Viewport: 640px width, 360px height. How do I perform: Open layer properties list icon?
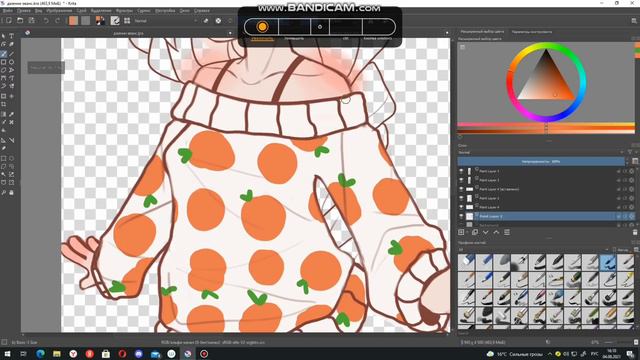(507, 232)
